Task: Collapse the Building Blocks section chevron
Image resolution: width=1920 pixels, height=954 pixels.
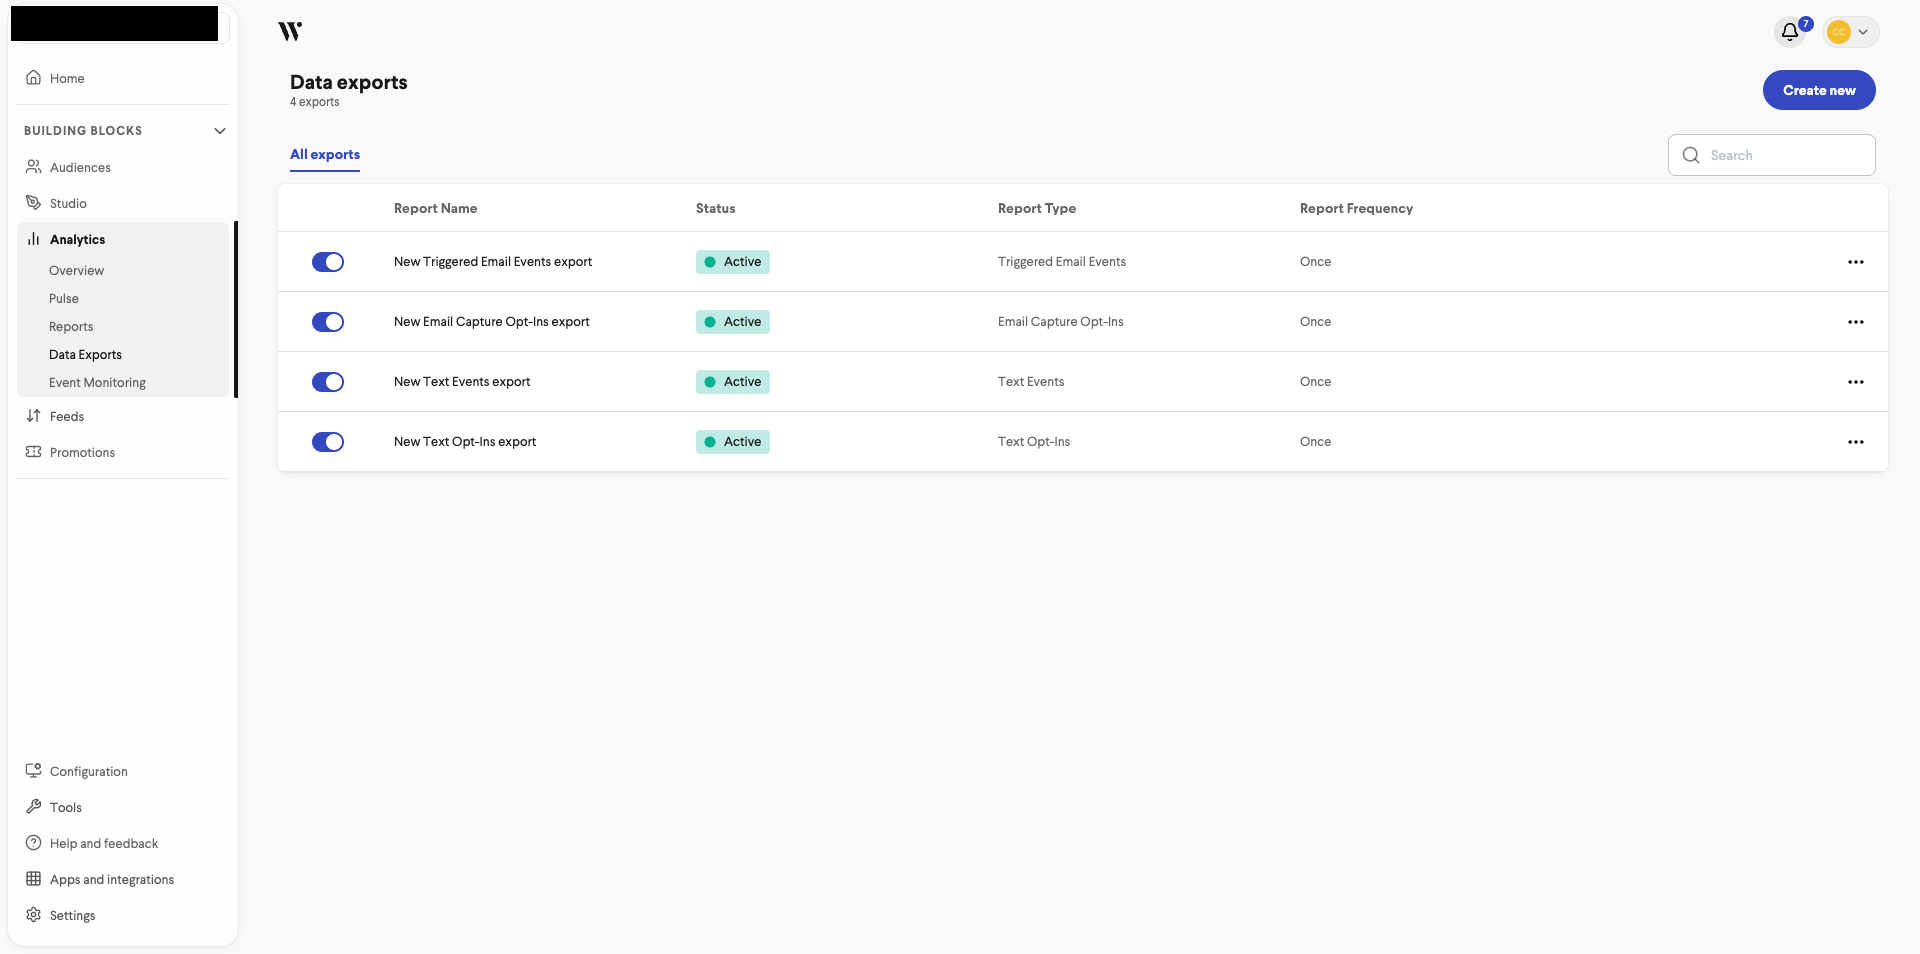Action: pos(220,131)
